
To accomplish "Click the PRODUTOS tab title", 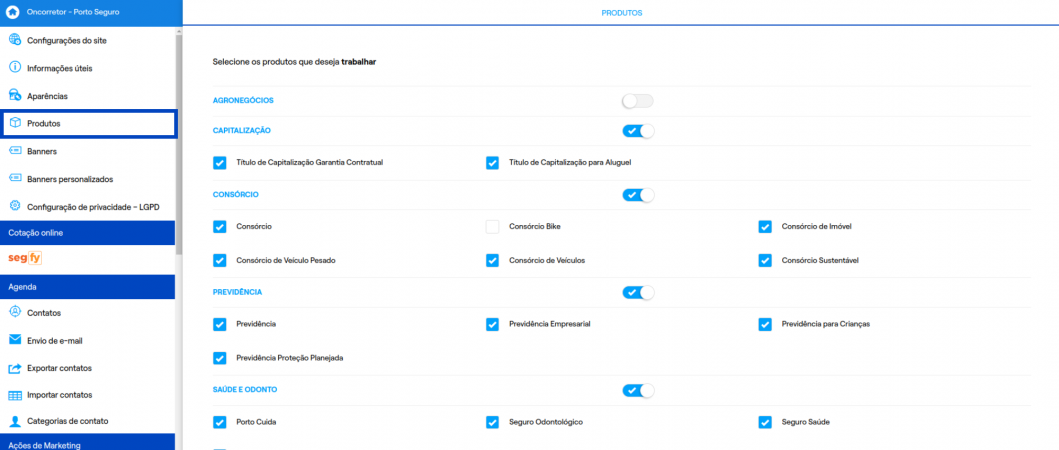I will click(x=622, y=13).
